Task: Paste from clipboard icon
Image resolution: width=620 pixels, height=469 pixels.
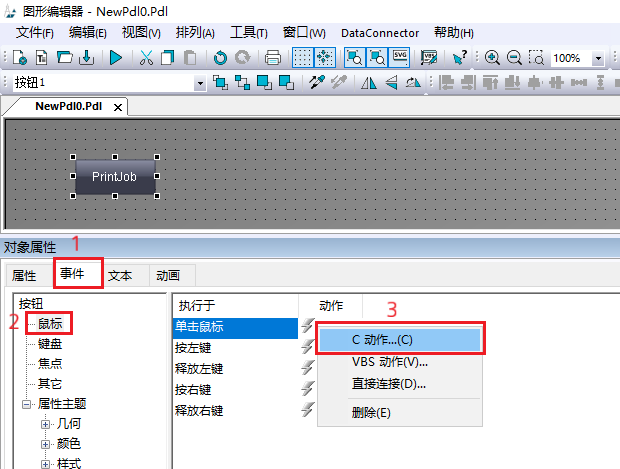Action: coord(190,58)
